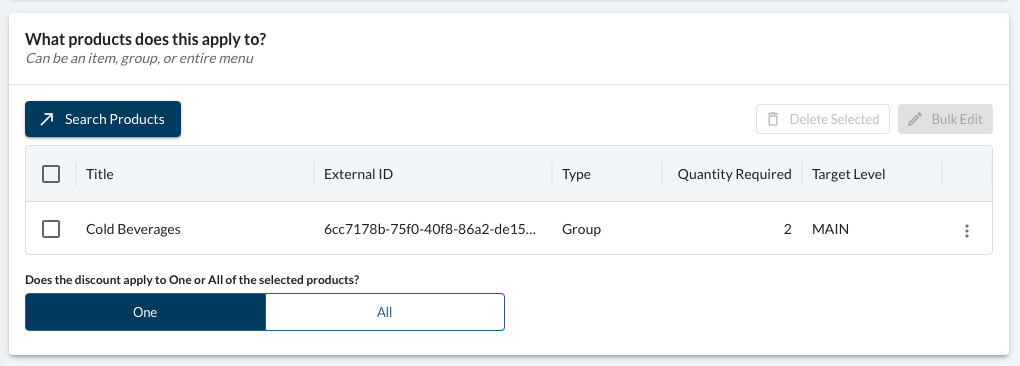Click the Quantity Required column header

tap(734, 174)
